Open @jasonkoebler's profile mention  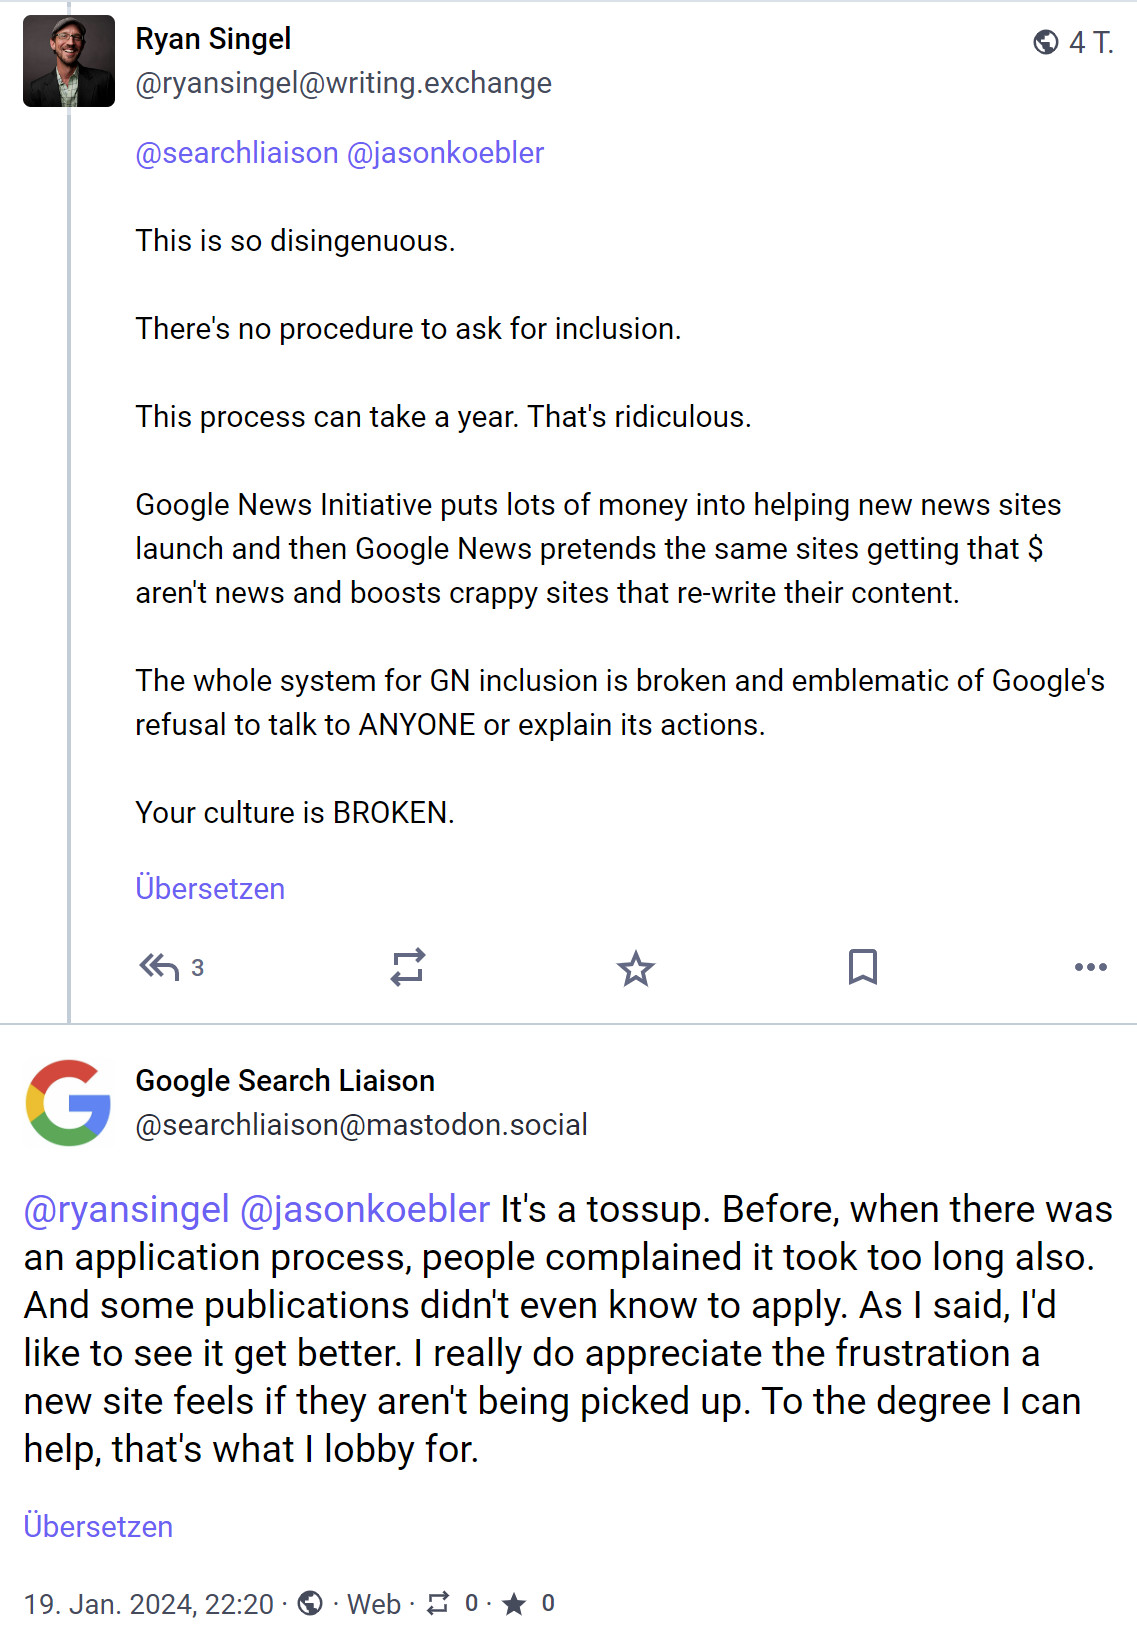coord(446,152)
